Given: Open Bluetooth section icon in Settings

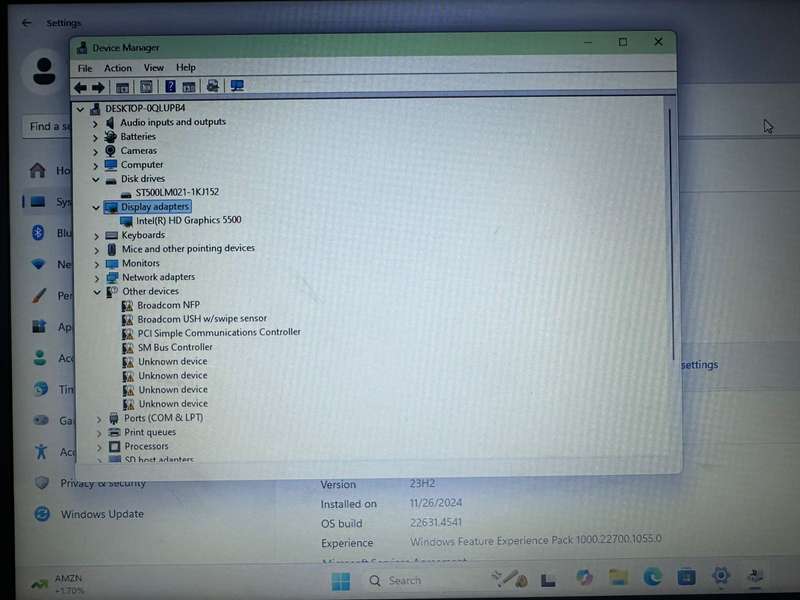Looking at the screenshot, I should tap(38, 233).
